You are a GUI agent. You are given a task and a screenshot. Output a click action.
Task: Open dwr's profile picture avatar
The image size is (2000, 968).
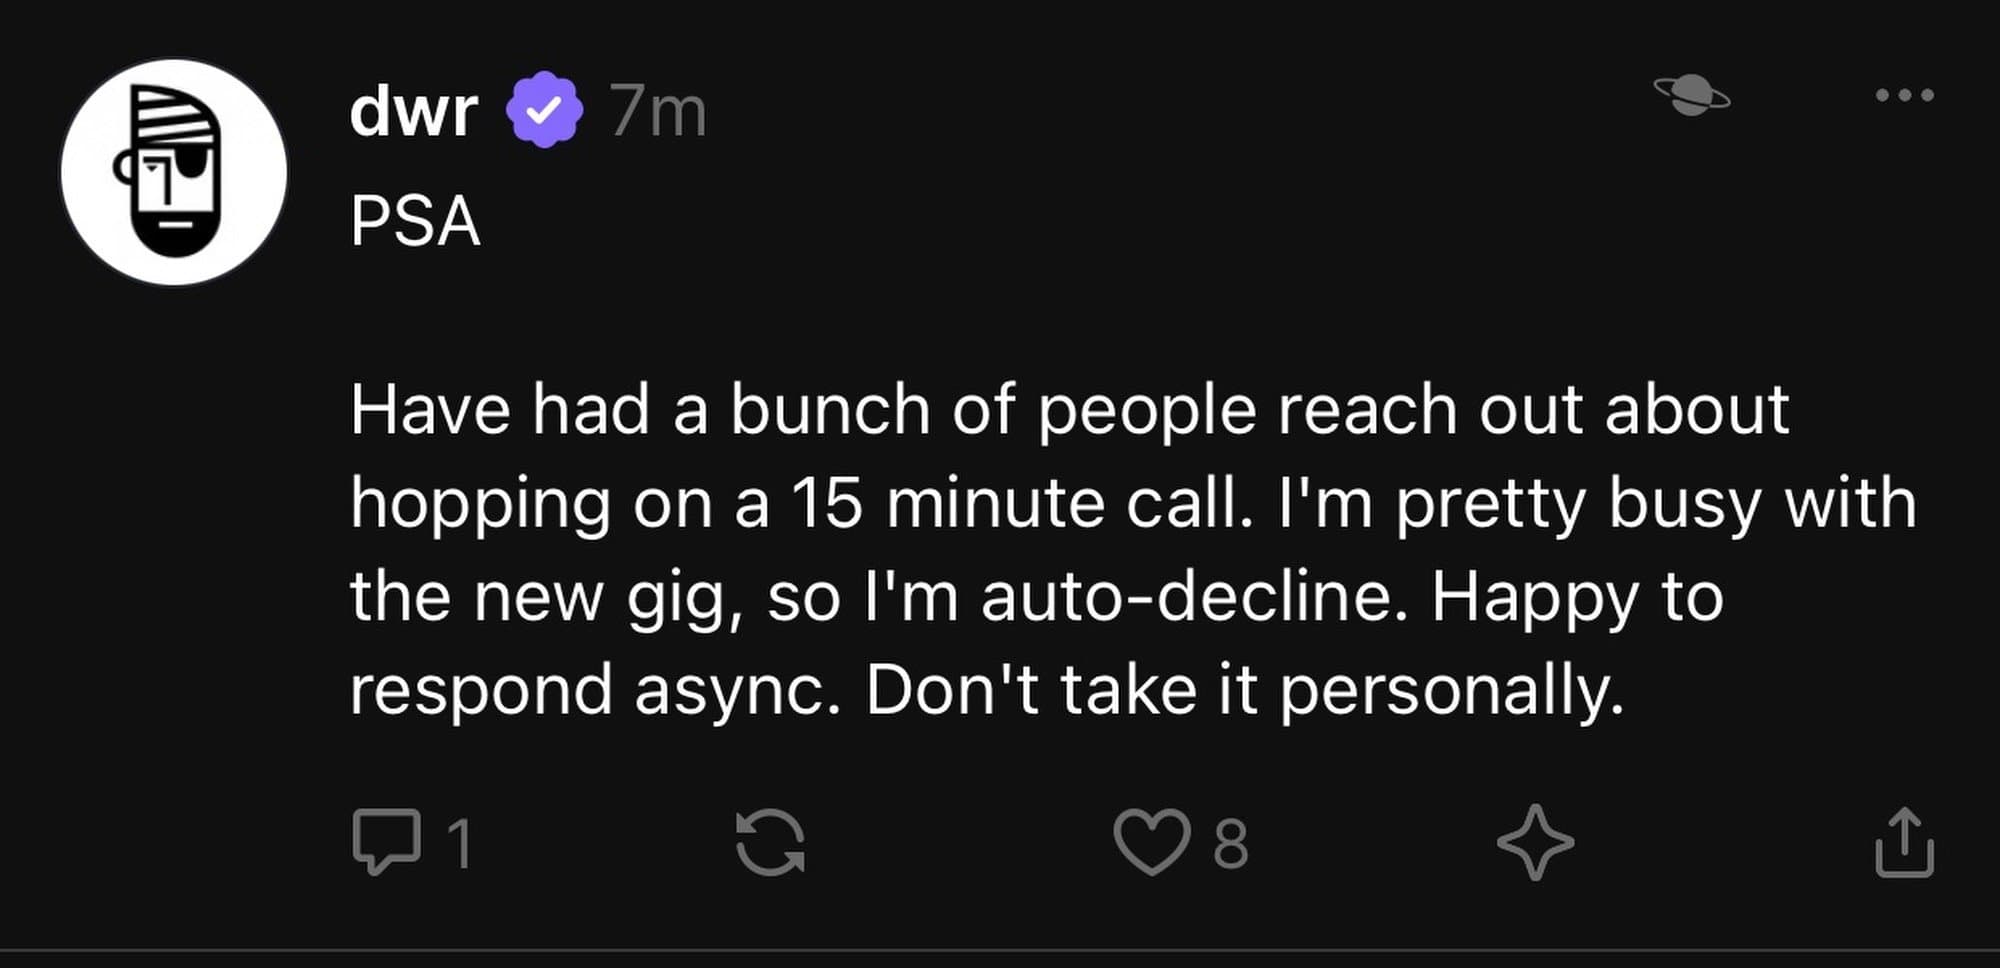[174, 172]
